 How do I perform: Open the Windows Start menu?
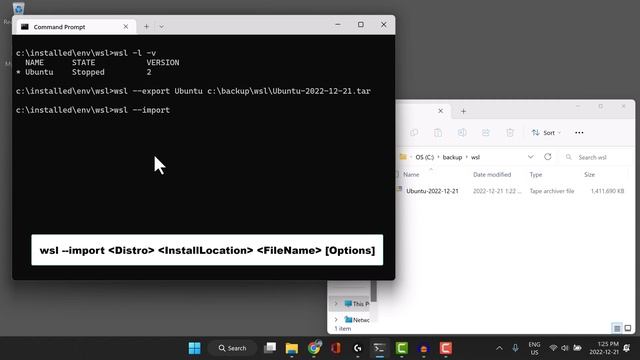(194, 348)
